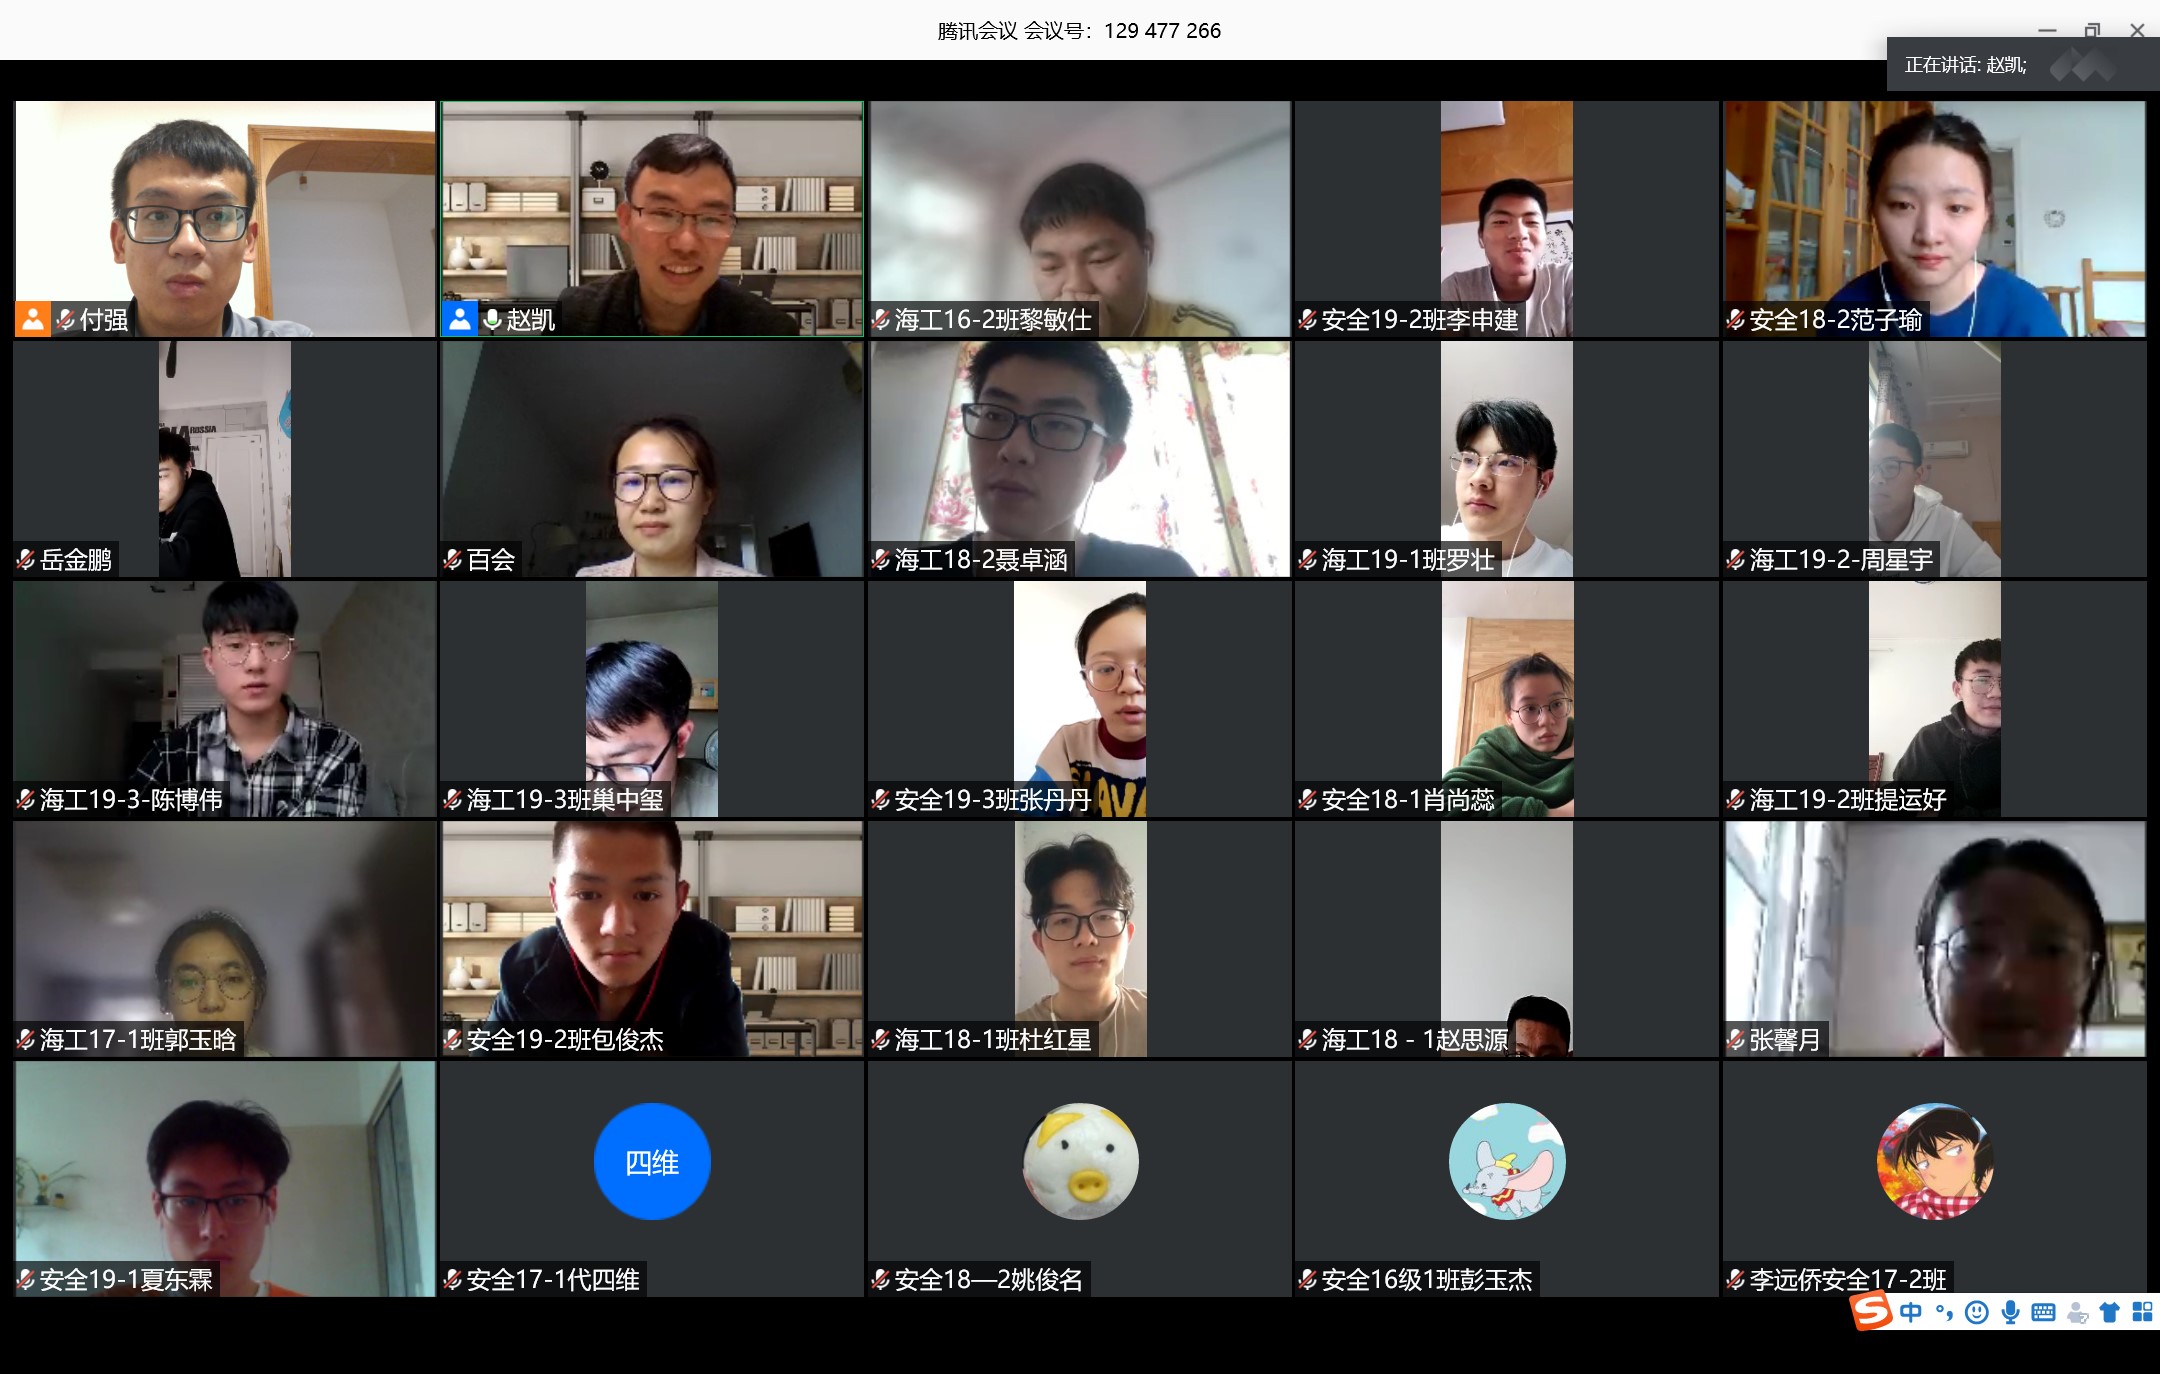Click Dumbo avatar of 安全16级1班彭玉杰

click(1507, 1161)
